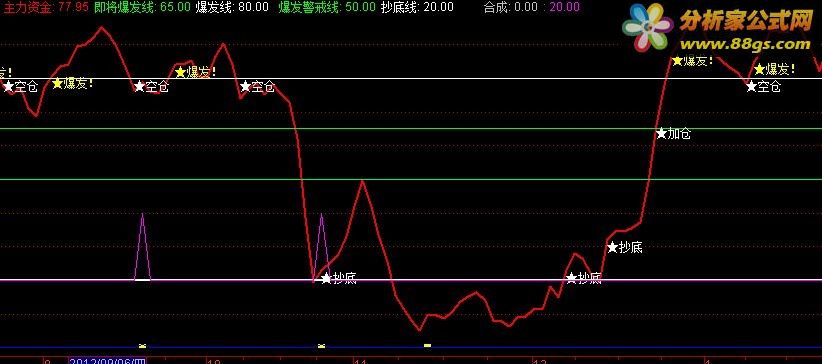822x364 pixels.
Task: Click the yellow bottom marker without a spike
Action: click(427, 346)
